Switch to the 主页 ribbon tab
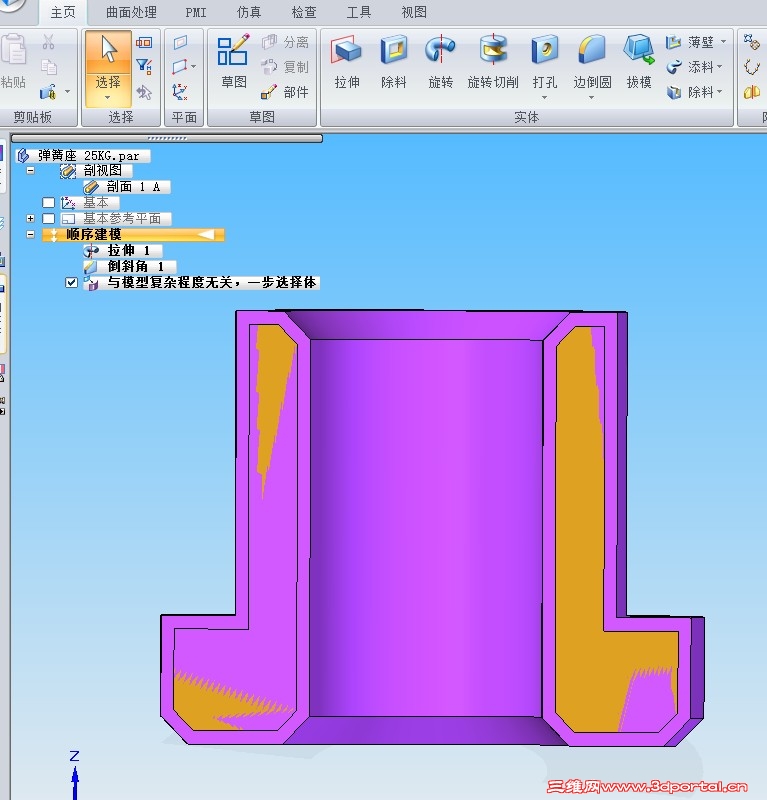The image size is (767, 800). point(63,12)
